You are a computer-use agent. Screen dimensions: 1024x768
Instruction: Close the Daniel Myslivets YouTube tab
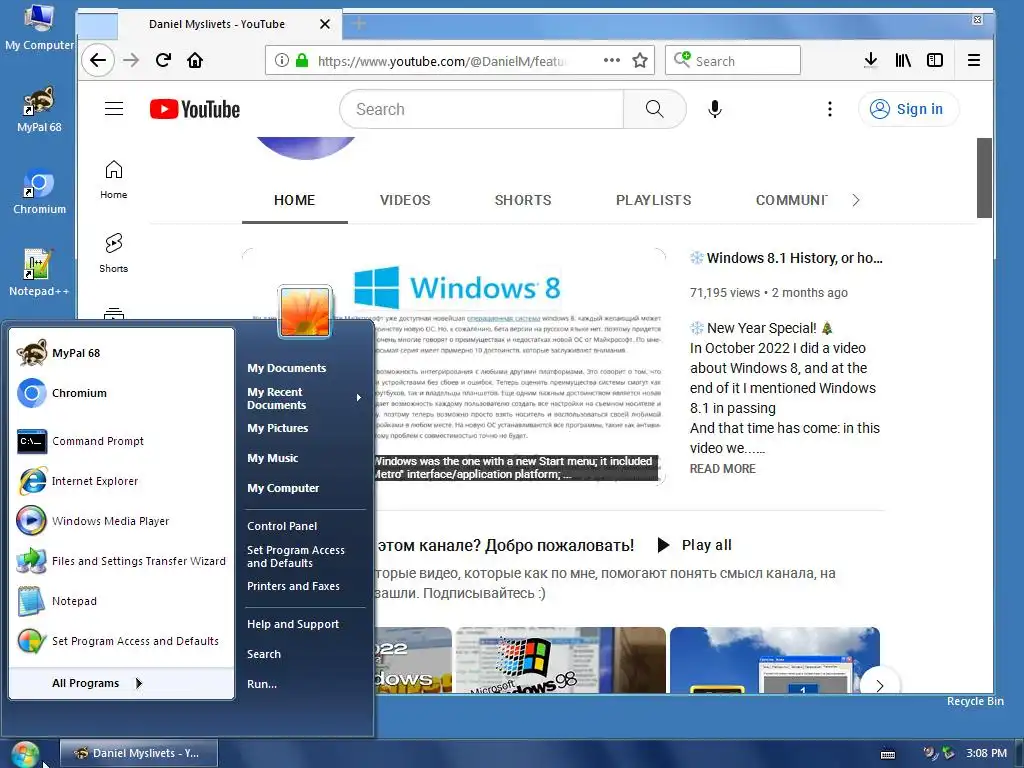(x=325, y=24)
